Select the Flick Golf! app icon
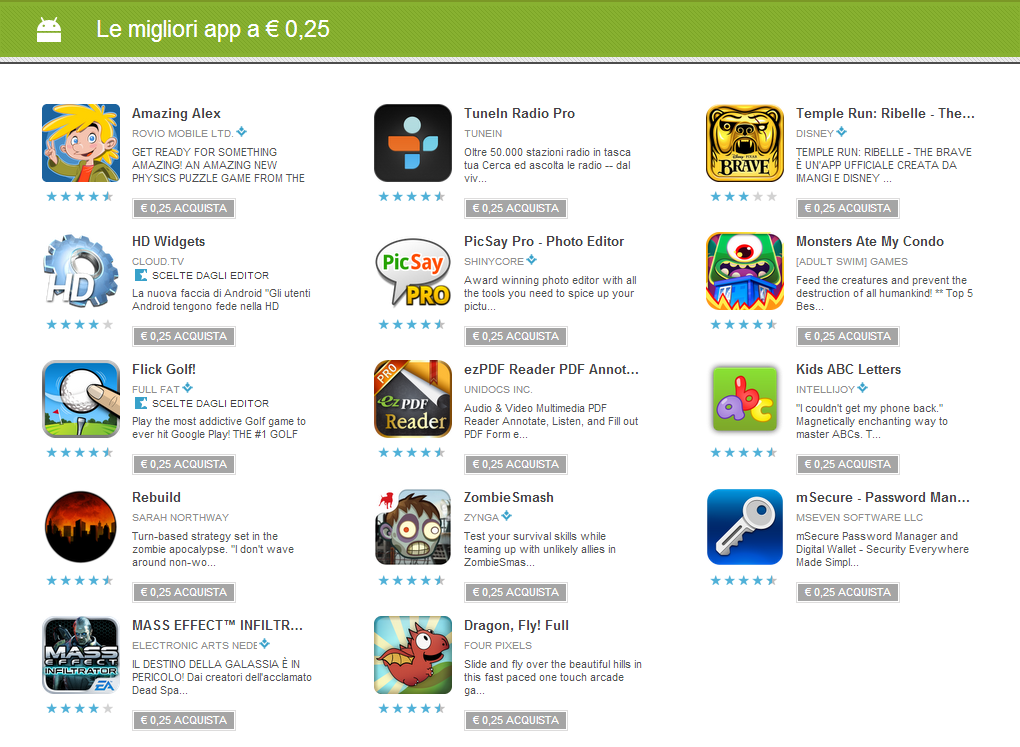 pyautogui.click(x=81, y=399)
